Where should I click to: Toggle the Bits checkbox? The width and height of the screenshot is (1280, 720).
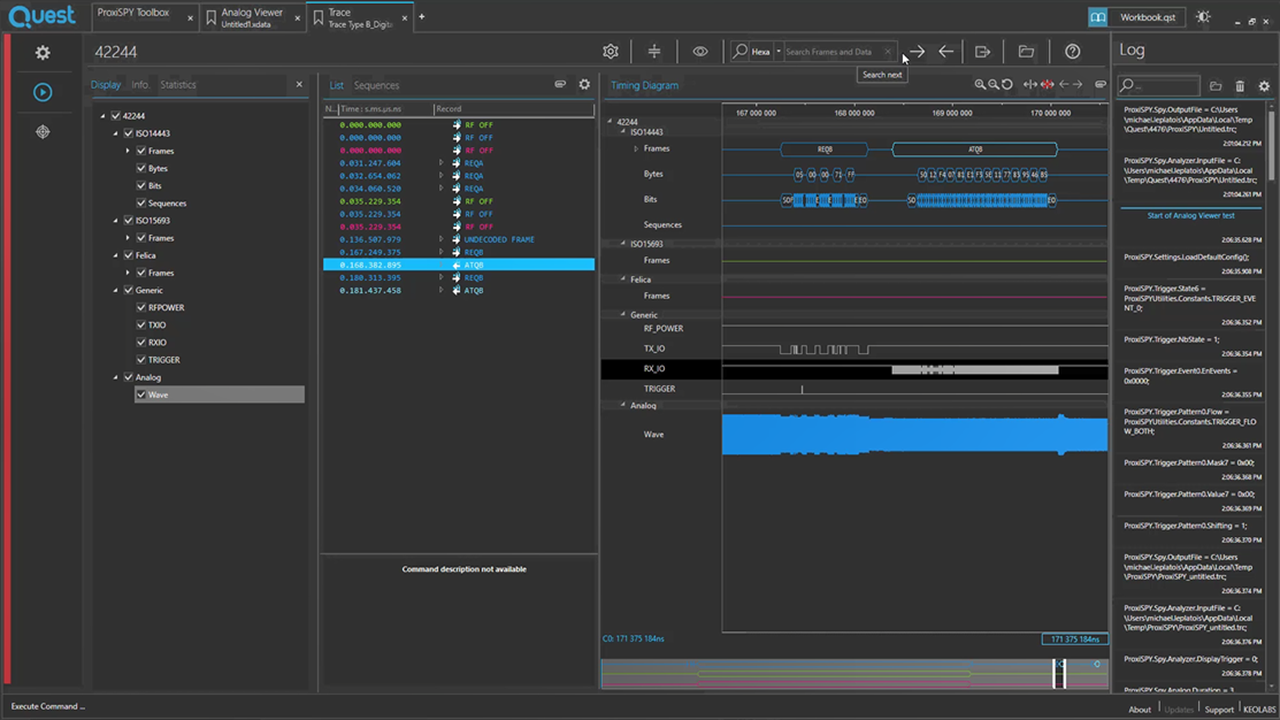[x=141, y=186]
